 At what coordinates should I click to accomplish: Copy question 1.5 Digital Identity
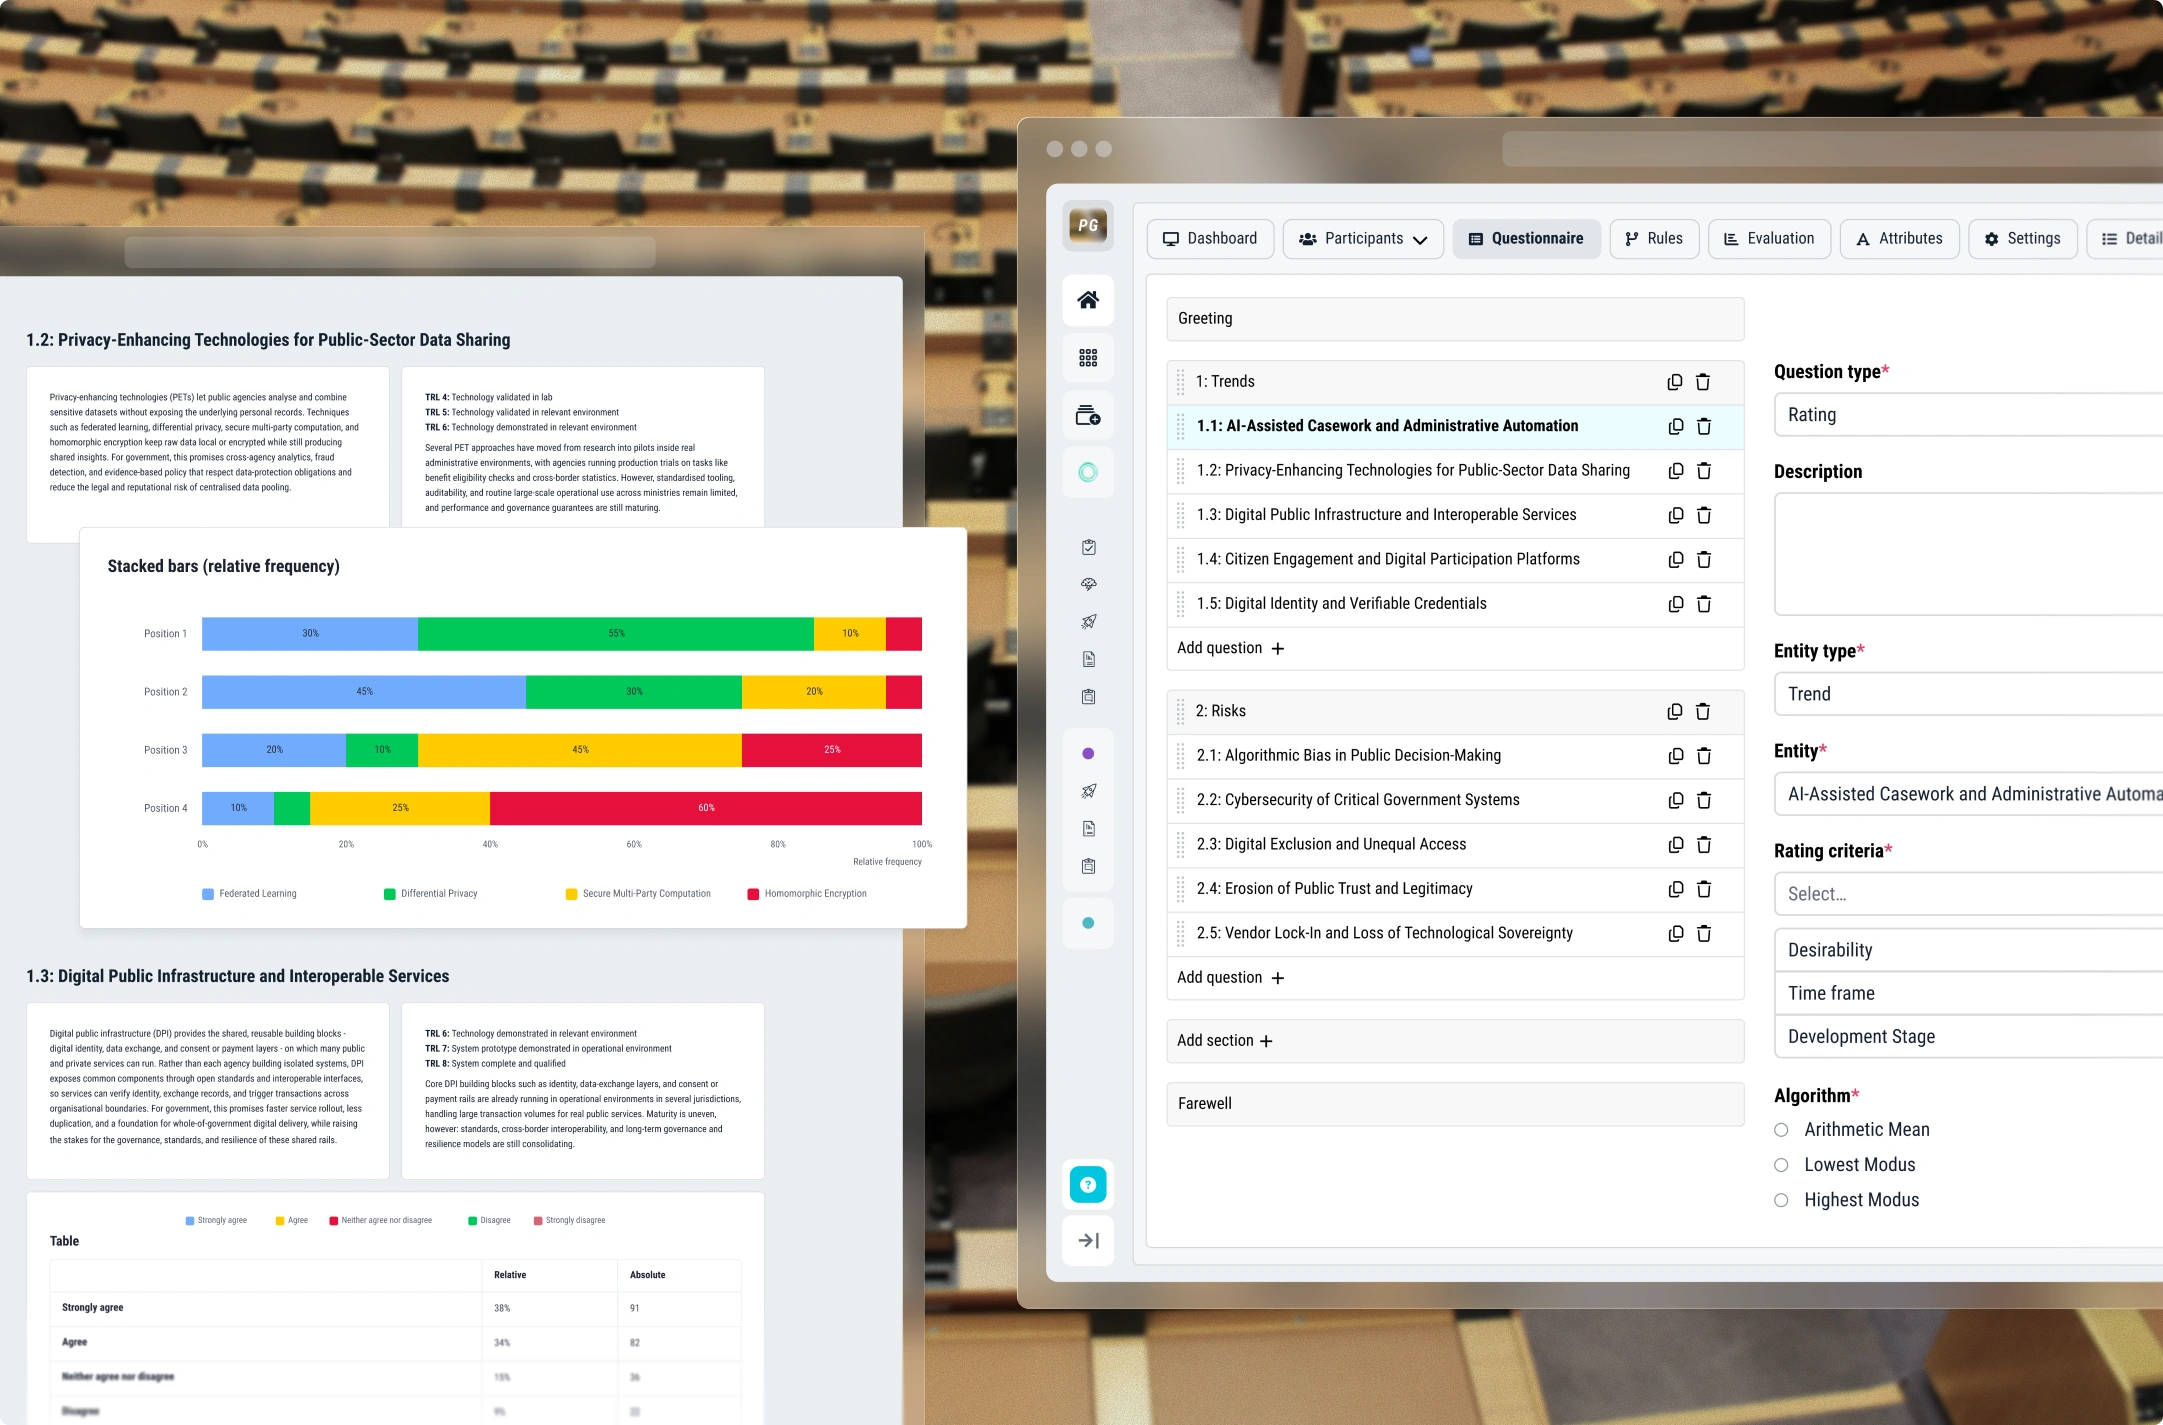tap(1676, 604)
